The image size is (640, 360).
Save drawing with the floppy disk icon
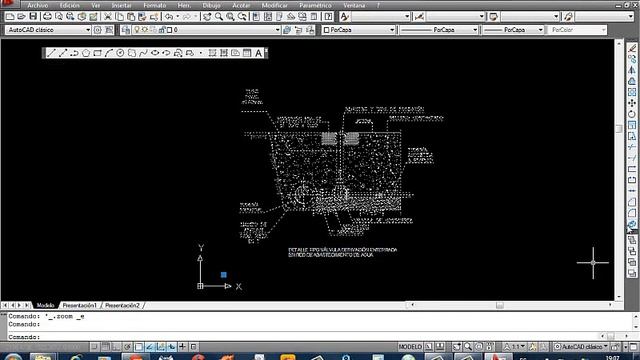(33, 17)
